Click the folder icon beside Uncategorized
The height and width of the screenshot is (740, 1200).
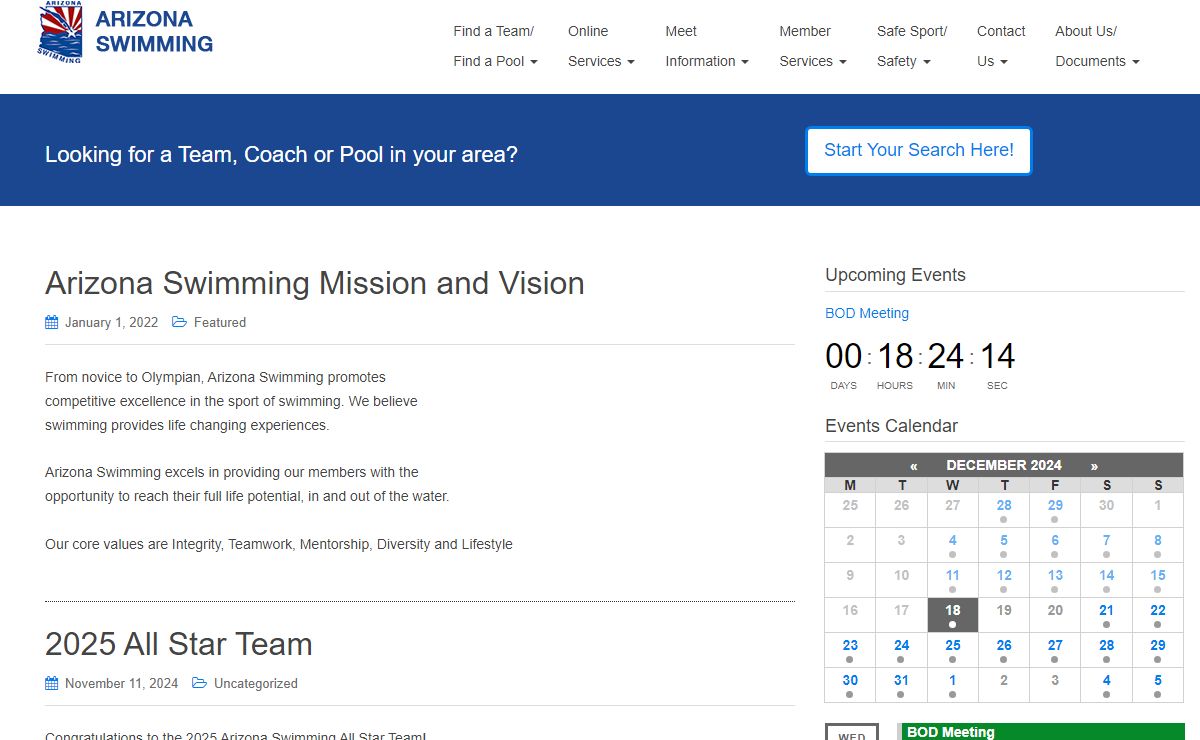pyautogui.click(x=199, y=683)
